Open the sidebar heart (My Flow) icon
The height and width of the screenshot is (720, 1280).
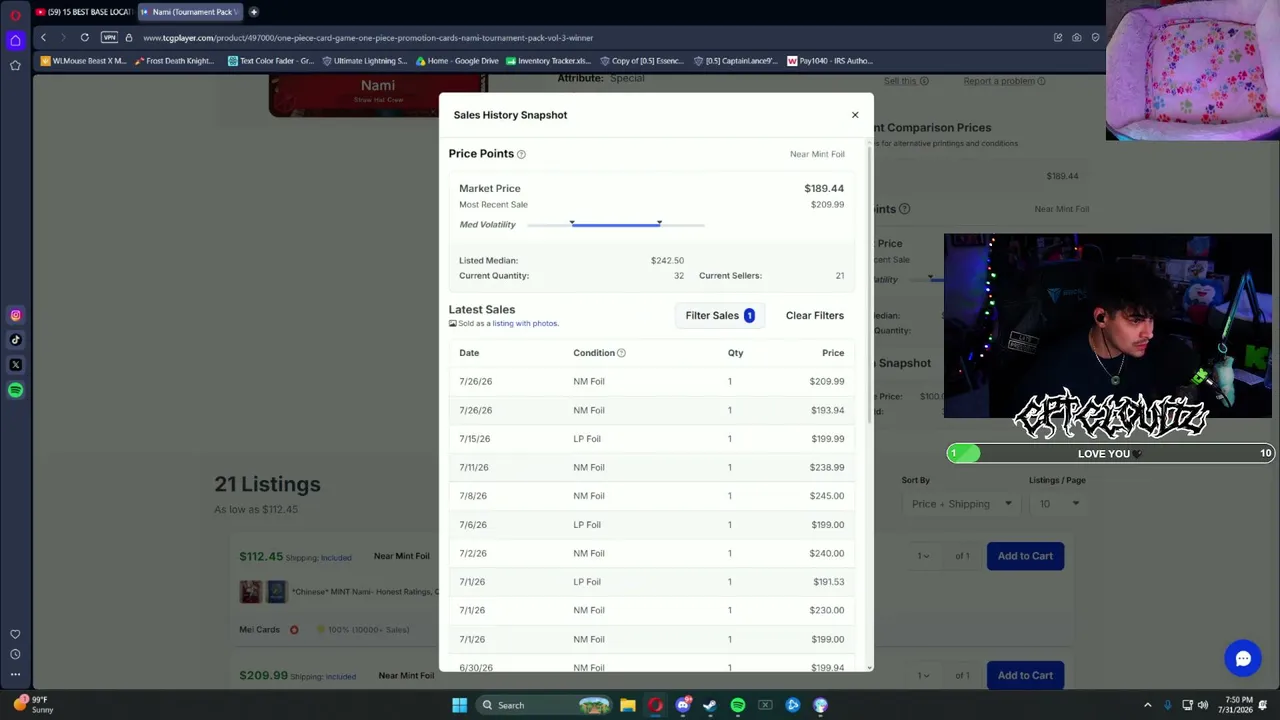pos(15,634)
